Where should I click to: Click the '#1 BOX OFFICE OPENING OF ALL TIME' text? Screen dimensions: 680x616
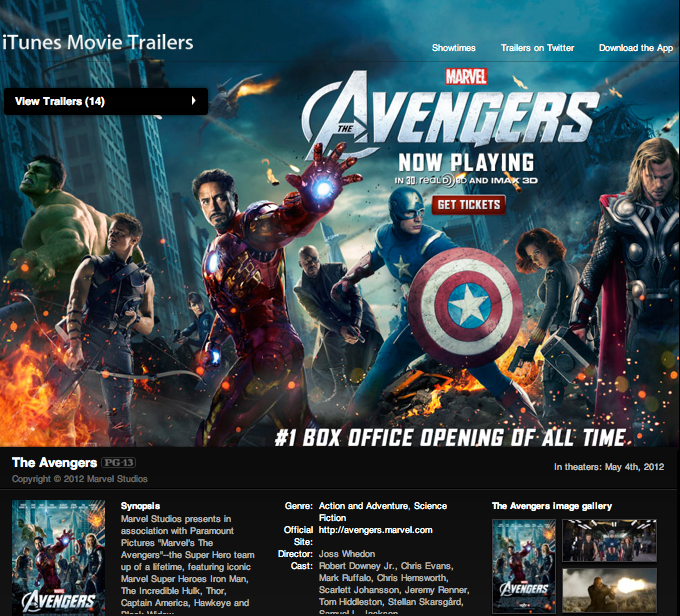coord(450,437)
